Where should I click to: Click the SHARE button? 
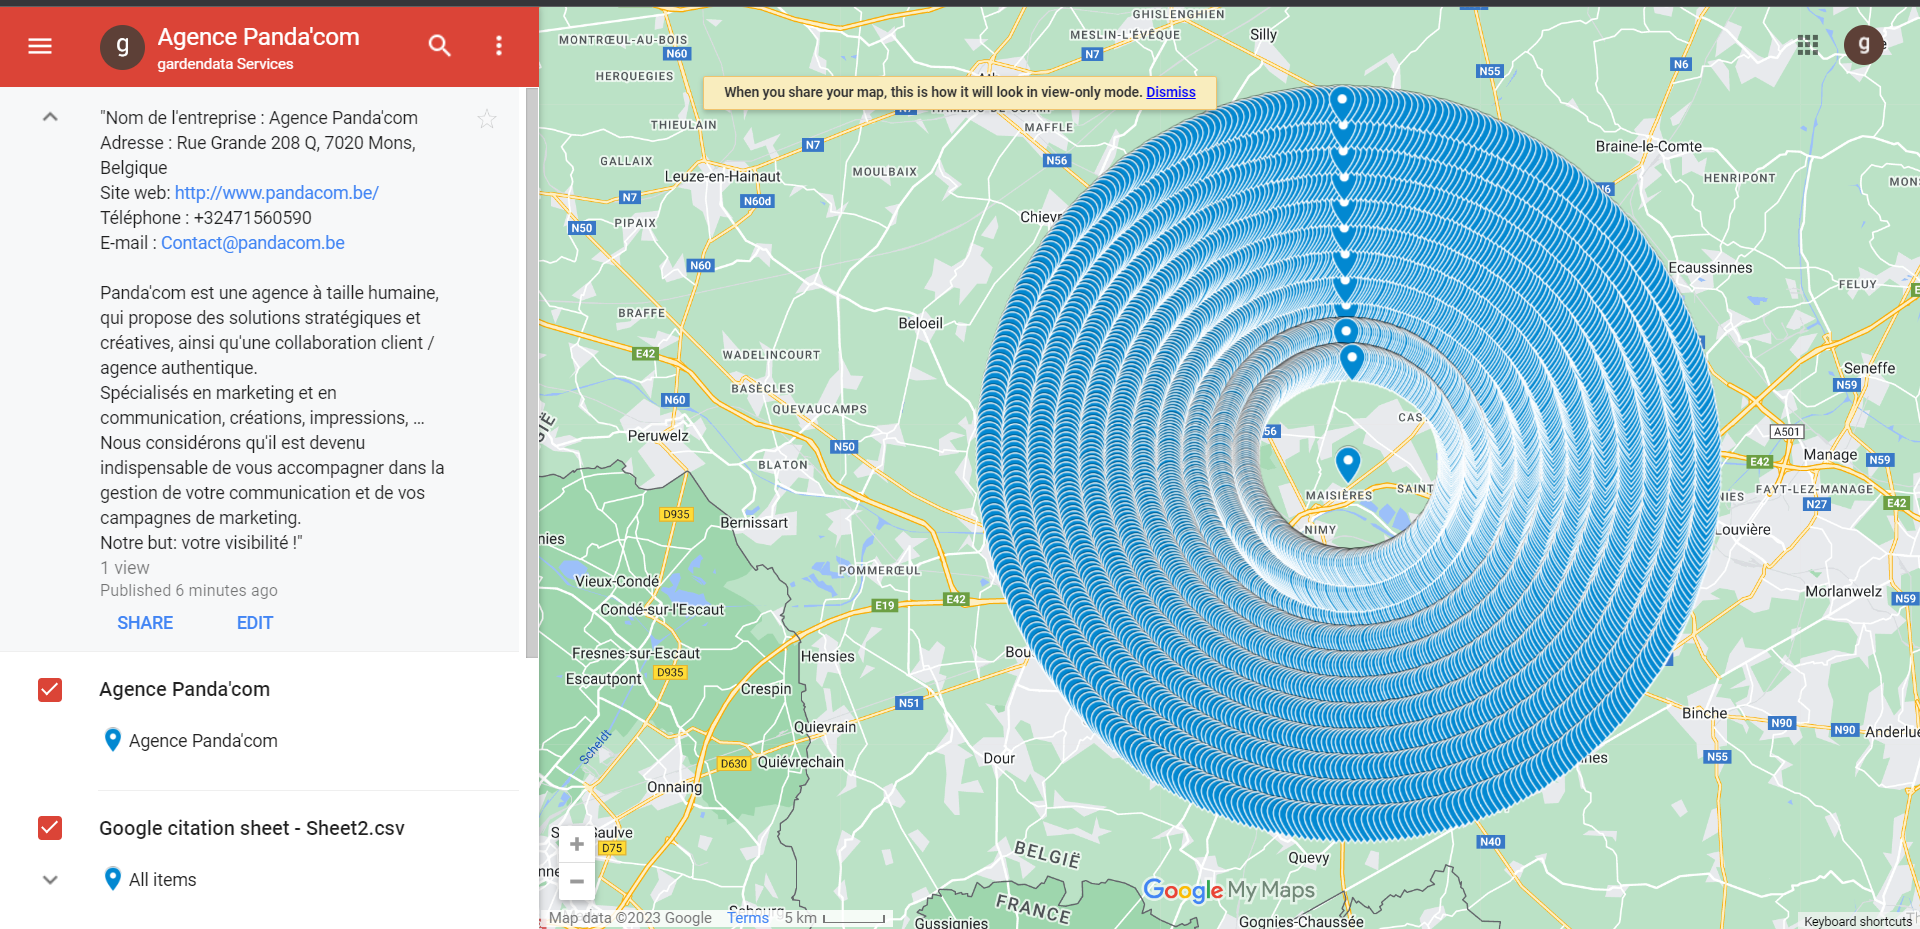click(x=145, y=623)
